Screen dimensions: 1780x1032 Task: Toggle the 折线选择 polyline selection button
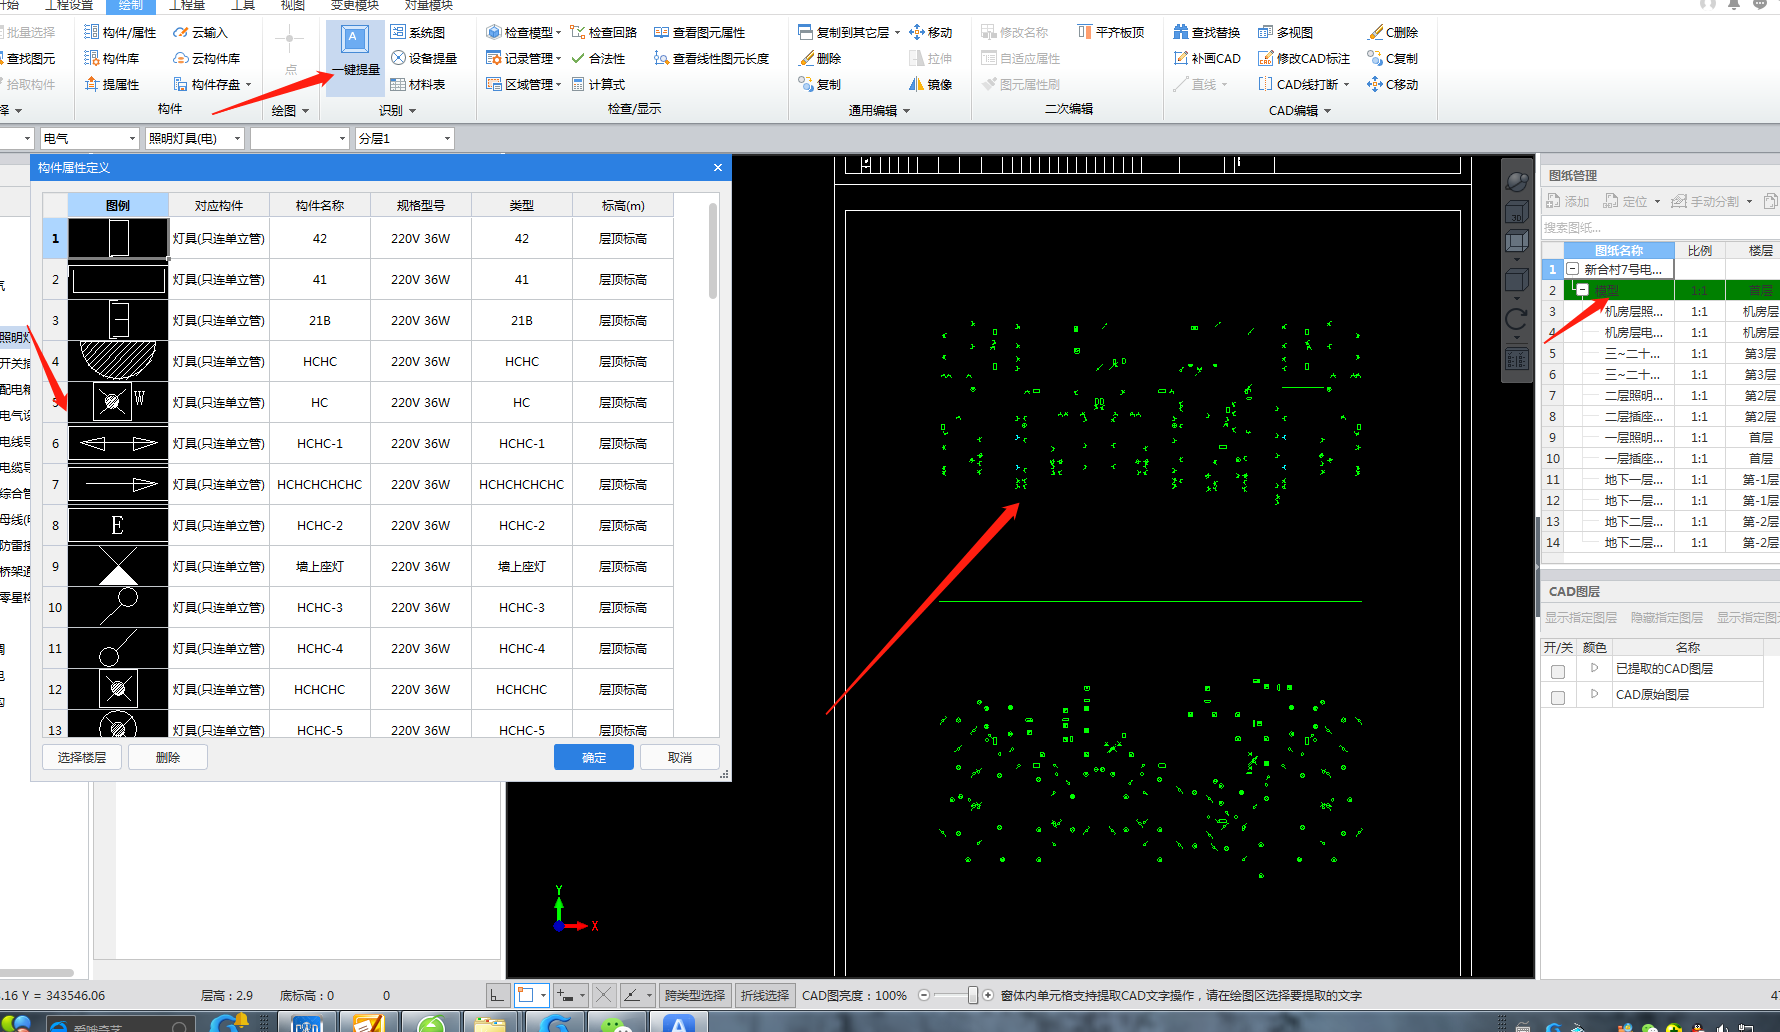[x=765, y=995]
